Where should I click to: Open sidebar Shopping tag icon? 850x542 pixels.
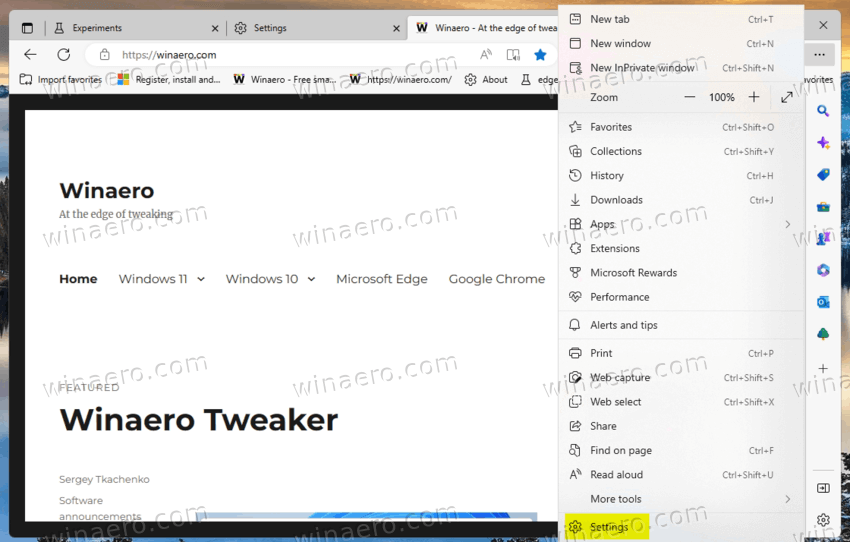coord(823,175)
